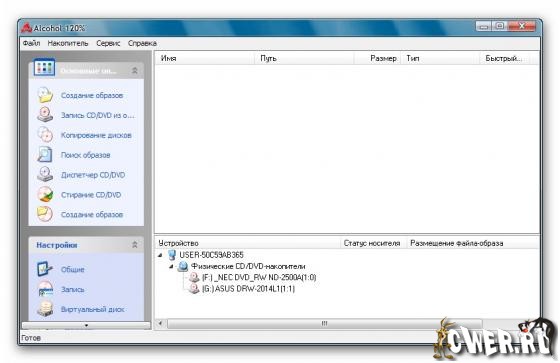Select the (F:) _NEC DVD_RW ND-2500A drive
Viewport: 560px width, 363px height.
point(259,277)
